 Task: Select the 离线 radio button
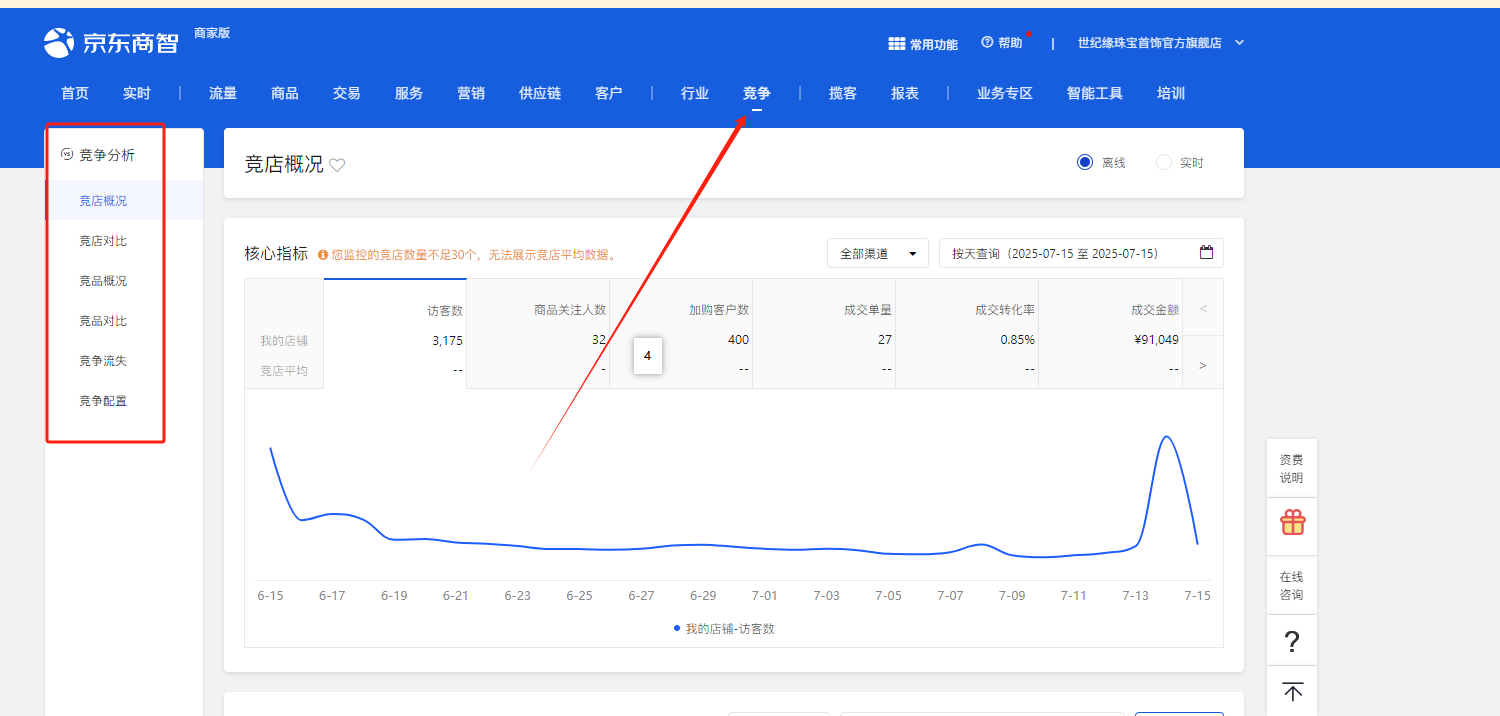[1085, 162]
